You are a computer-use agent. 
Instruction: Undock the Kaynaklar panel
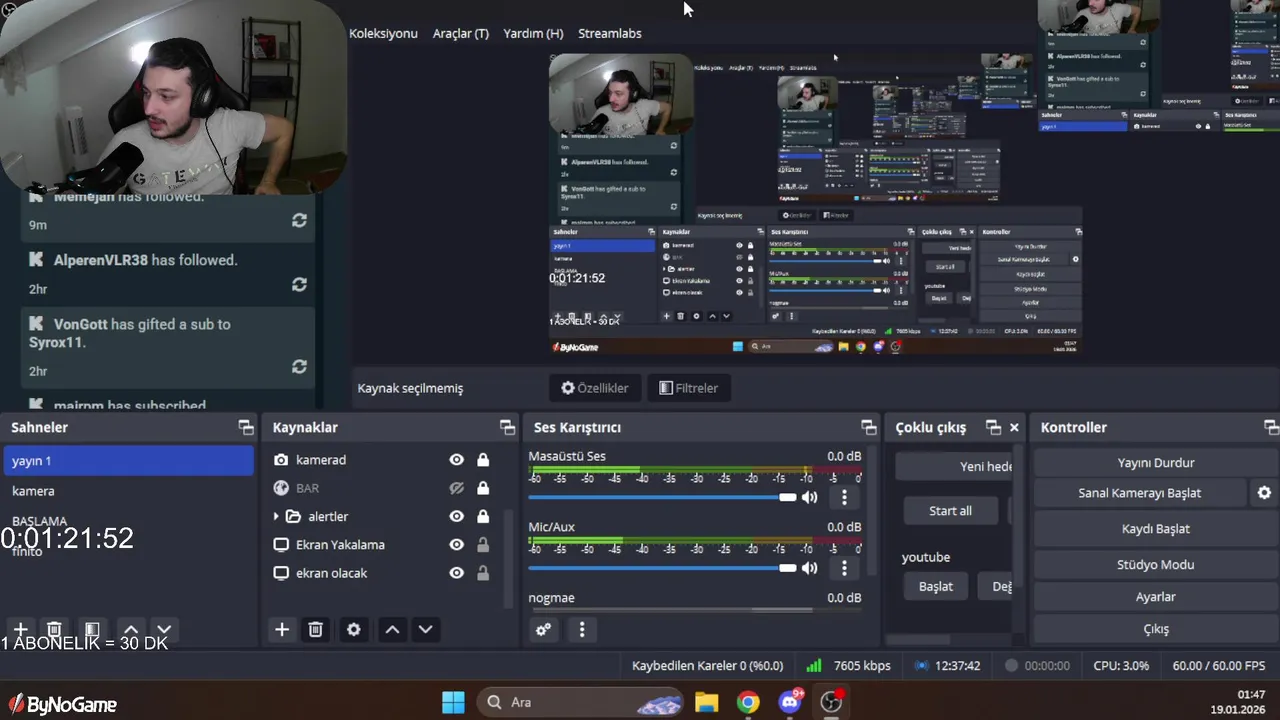point(507,427)
